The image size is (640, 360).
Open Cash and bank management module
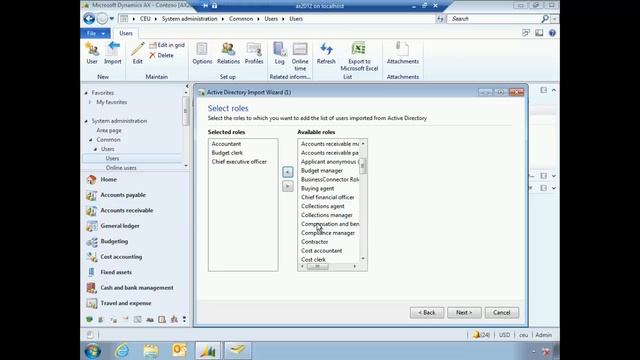pos(137,288)
